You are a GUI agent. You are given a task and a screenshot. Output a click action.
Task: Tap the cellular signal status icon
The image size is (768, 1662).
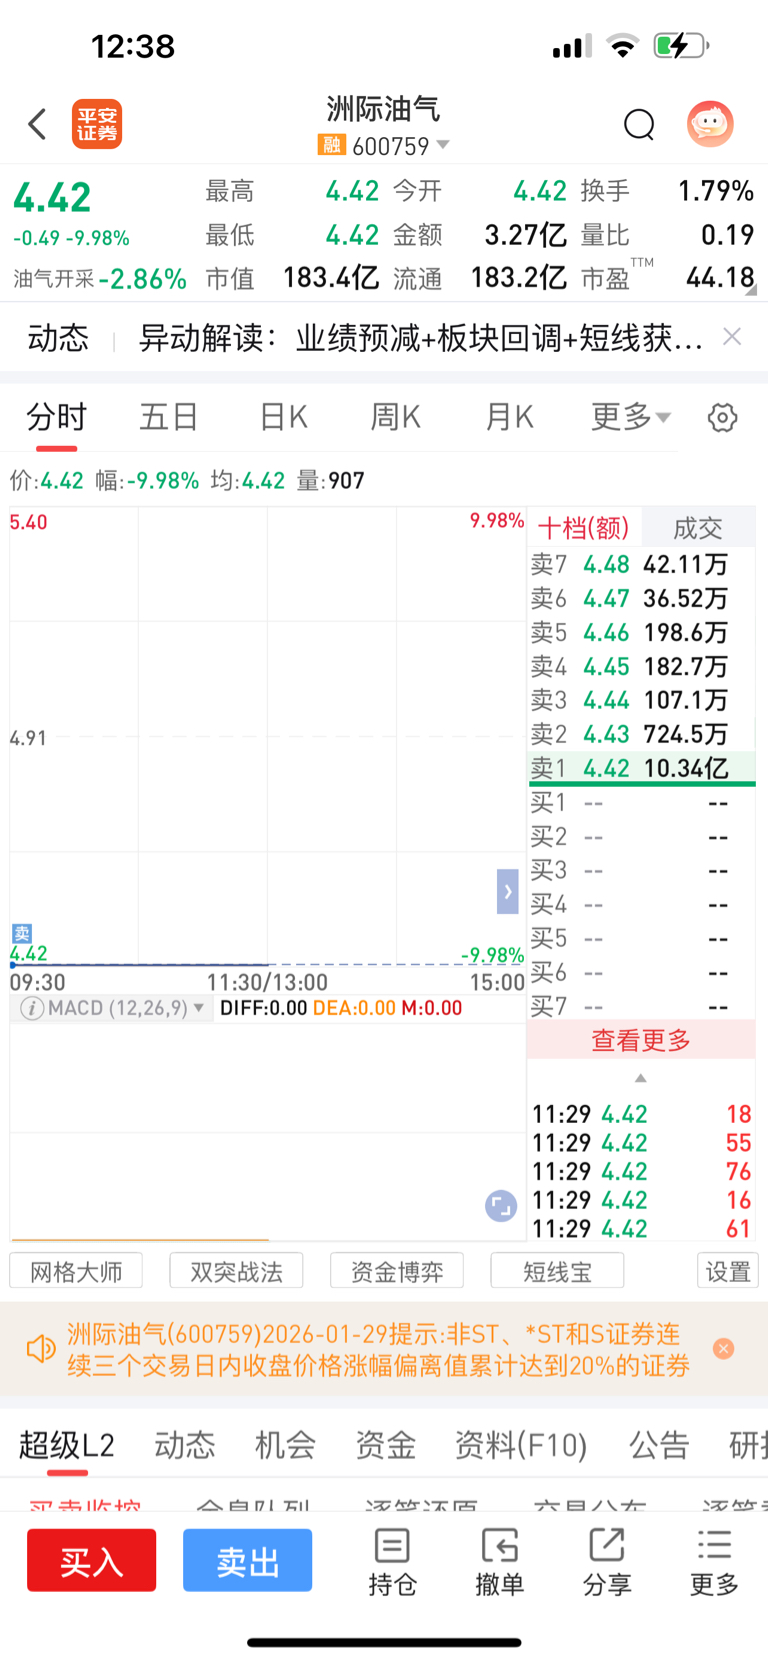point(572,46)
